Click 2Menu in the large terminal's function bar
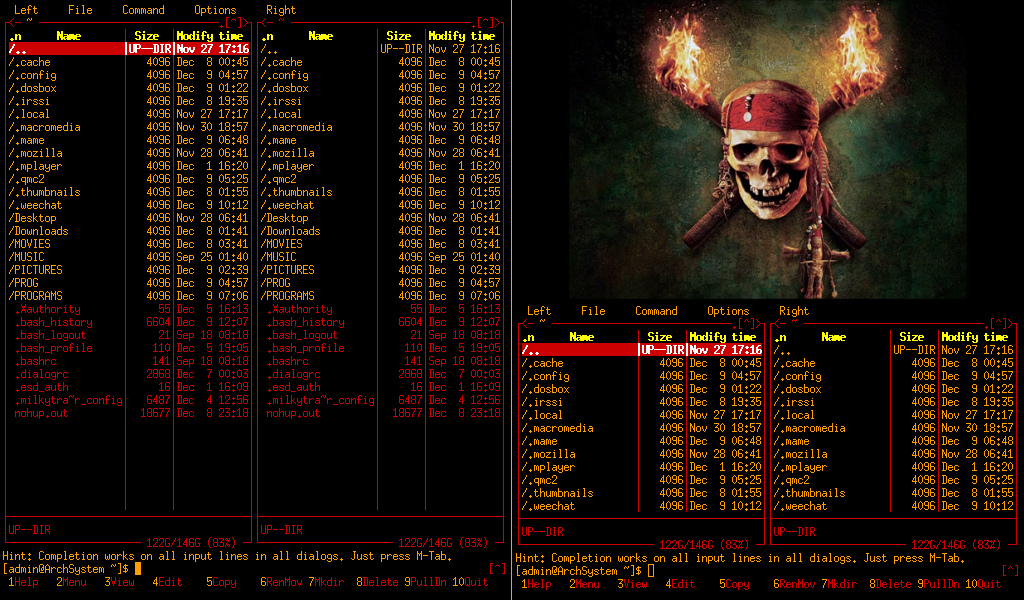Image resolution: width=1024 pixels, height=600 pixels. 71,582
